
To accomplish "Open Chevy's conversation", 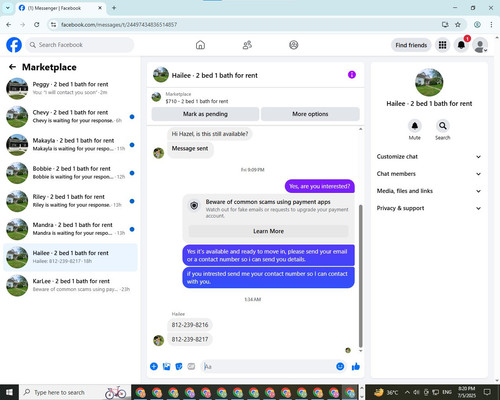I will pyautogui.click(x=70, y=116).
